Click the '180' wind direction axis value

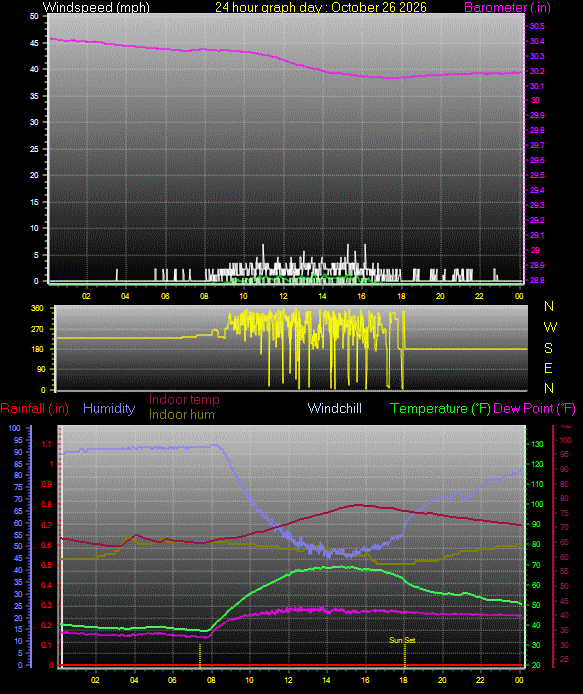coord(38,349)
